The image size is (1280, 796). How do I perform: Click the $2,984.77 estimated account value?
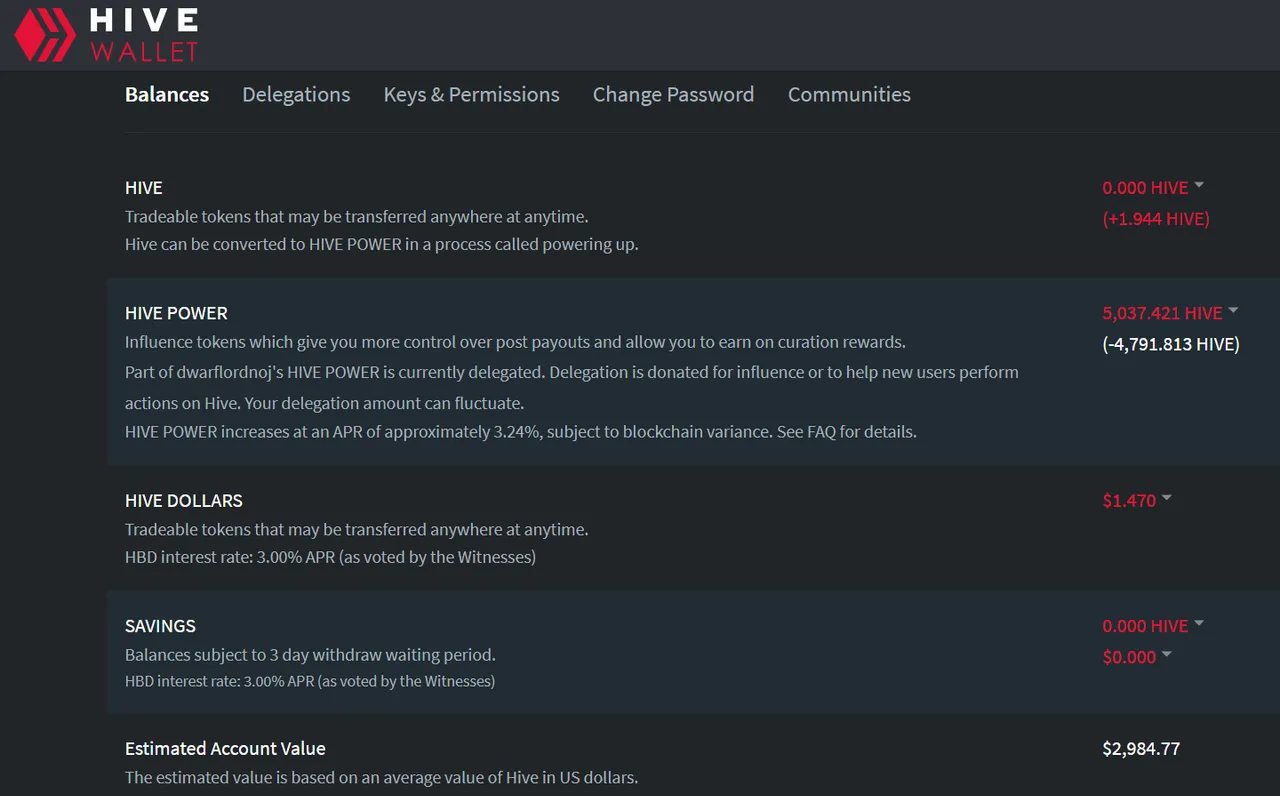1141,749
